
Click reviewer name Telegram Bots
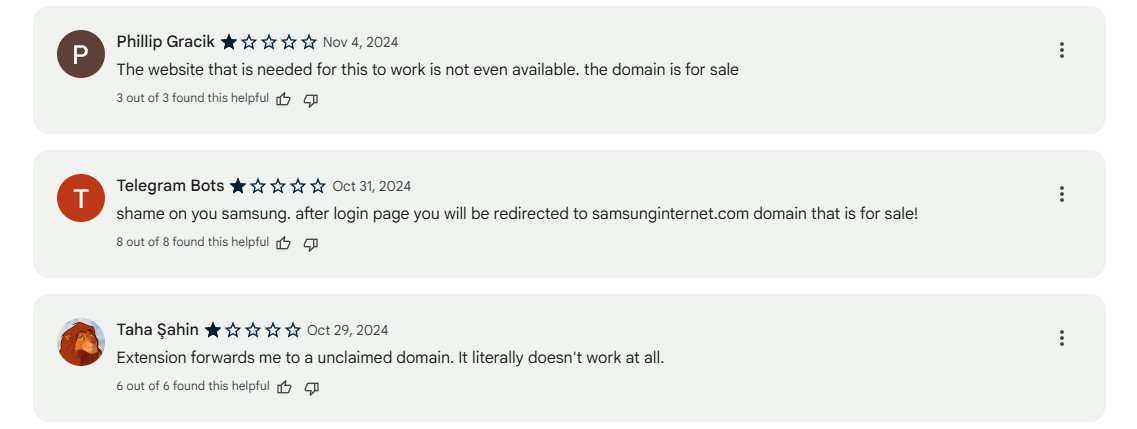(170, 186)
